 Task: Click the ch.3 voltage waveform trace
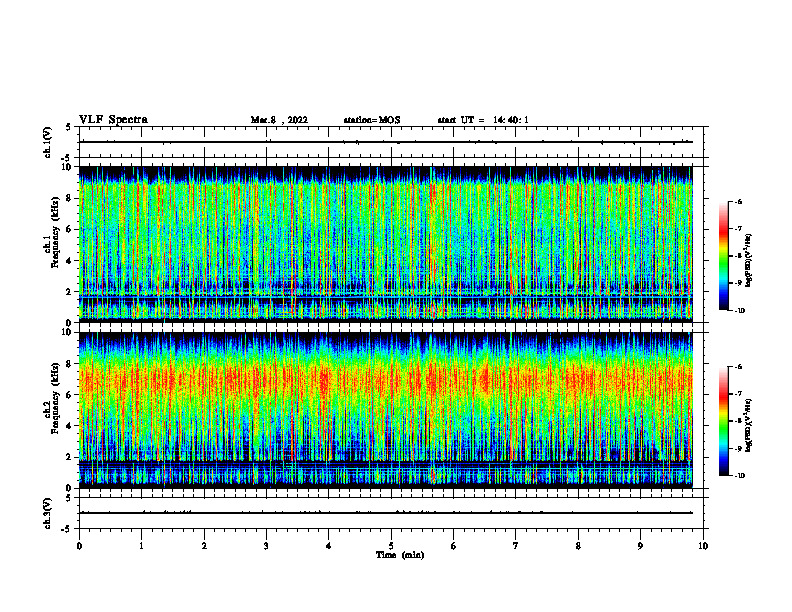point(386,513)
